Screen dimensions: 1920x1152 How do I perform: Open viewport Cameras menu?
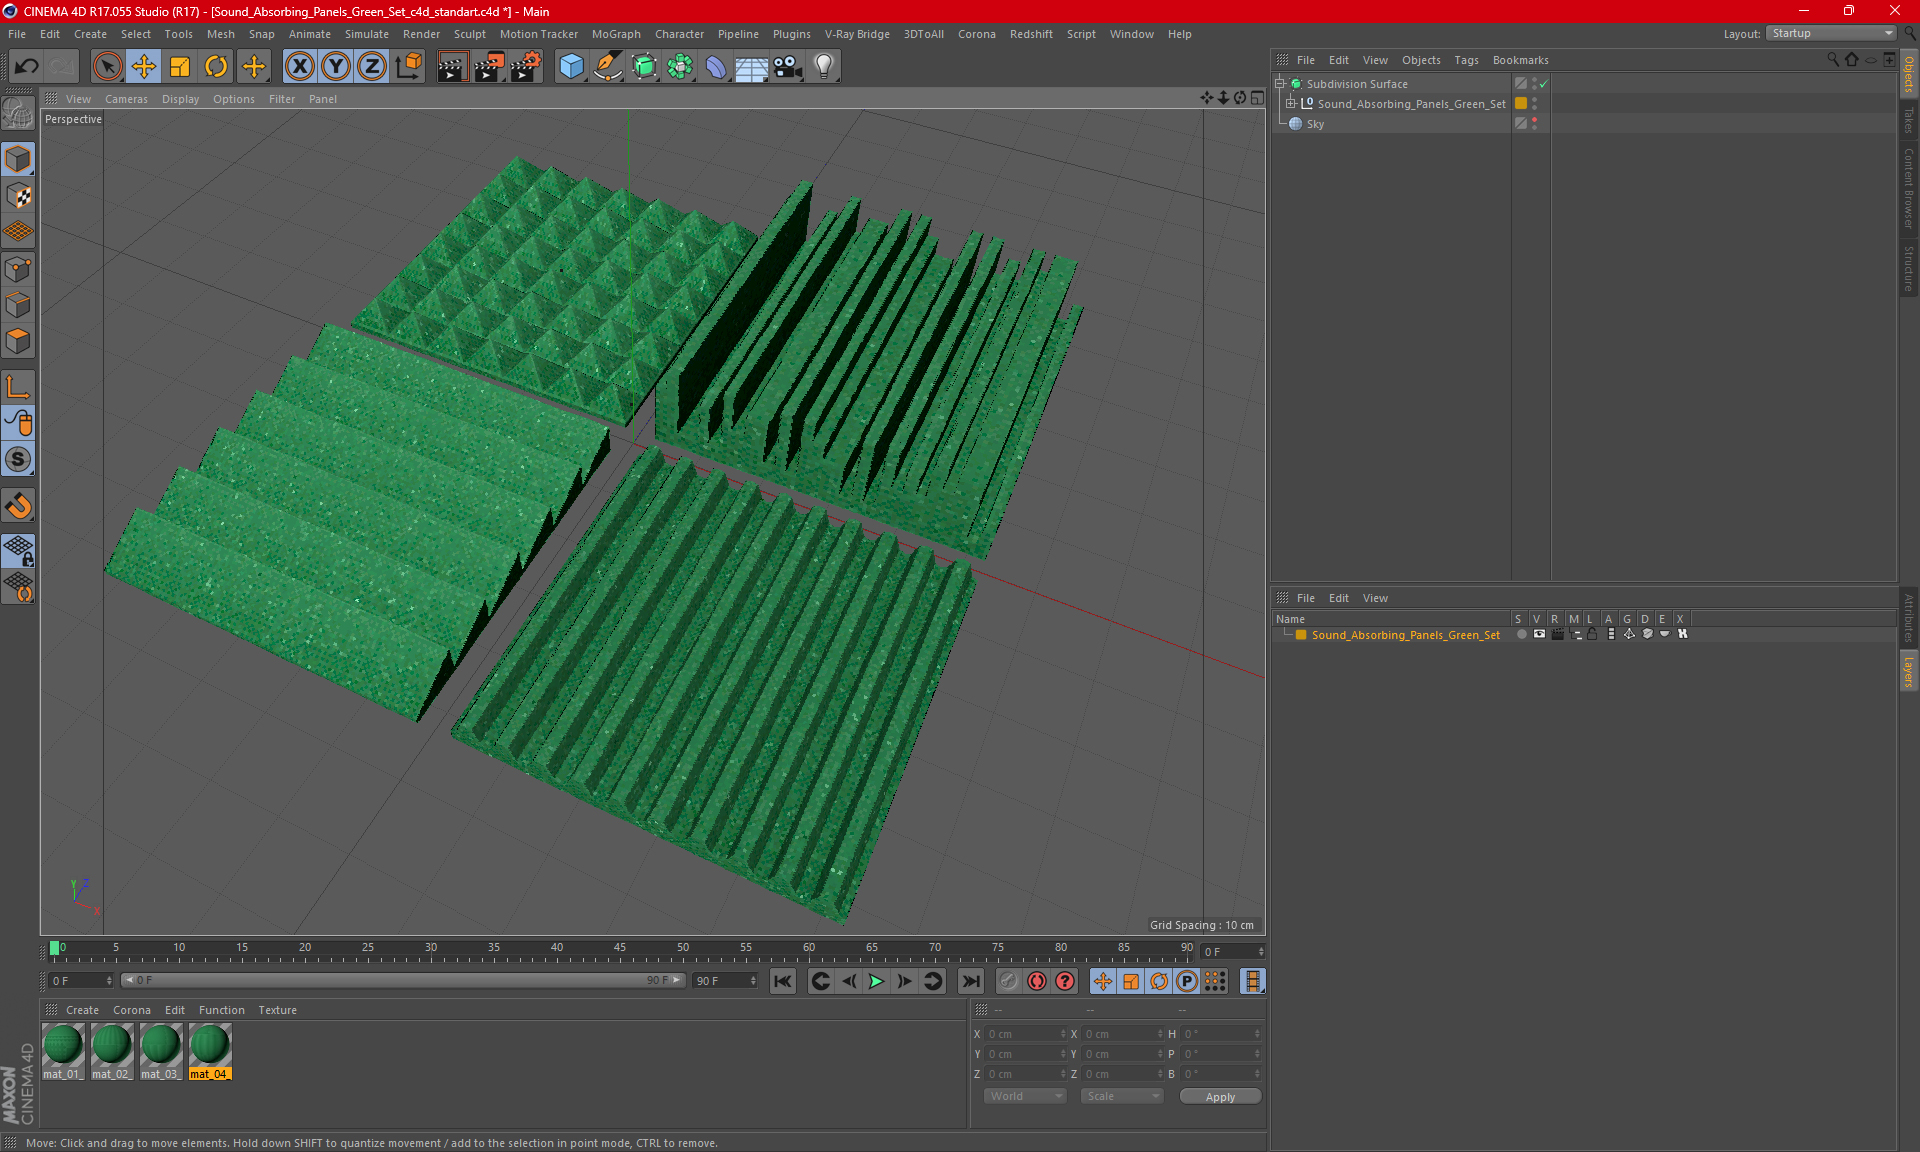click(126, 99)
